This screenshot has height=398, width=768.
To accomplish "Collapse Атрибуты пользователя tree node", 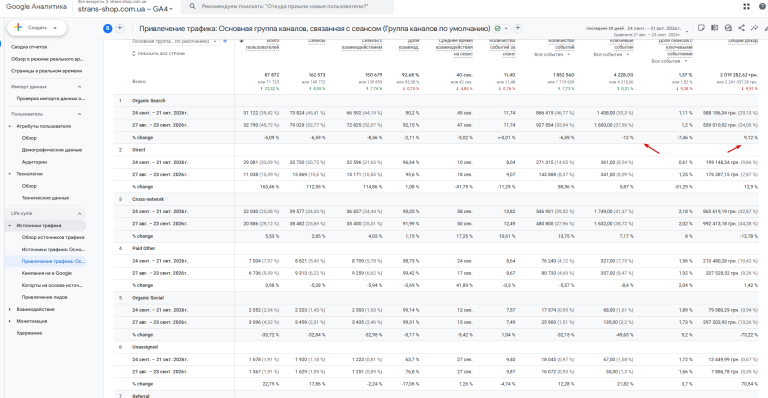I will (x=10, y=126).
